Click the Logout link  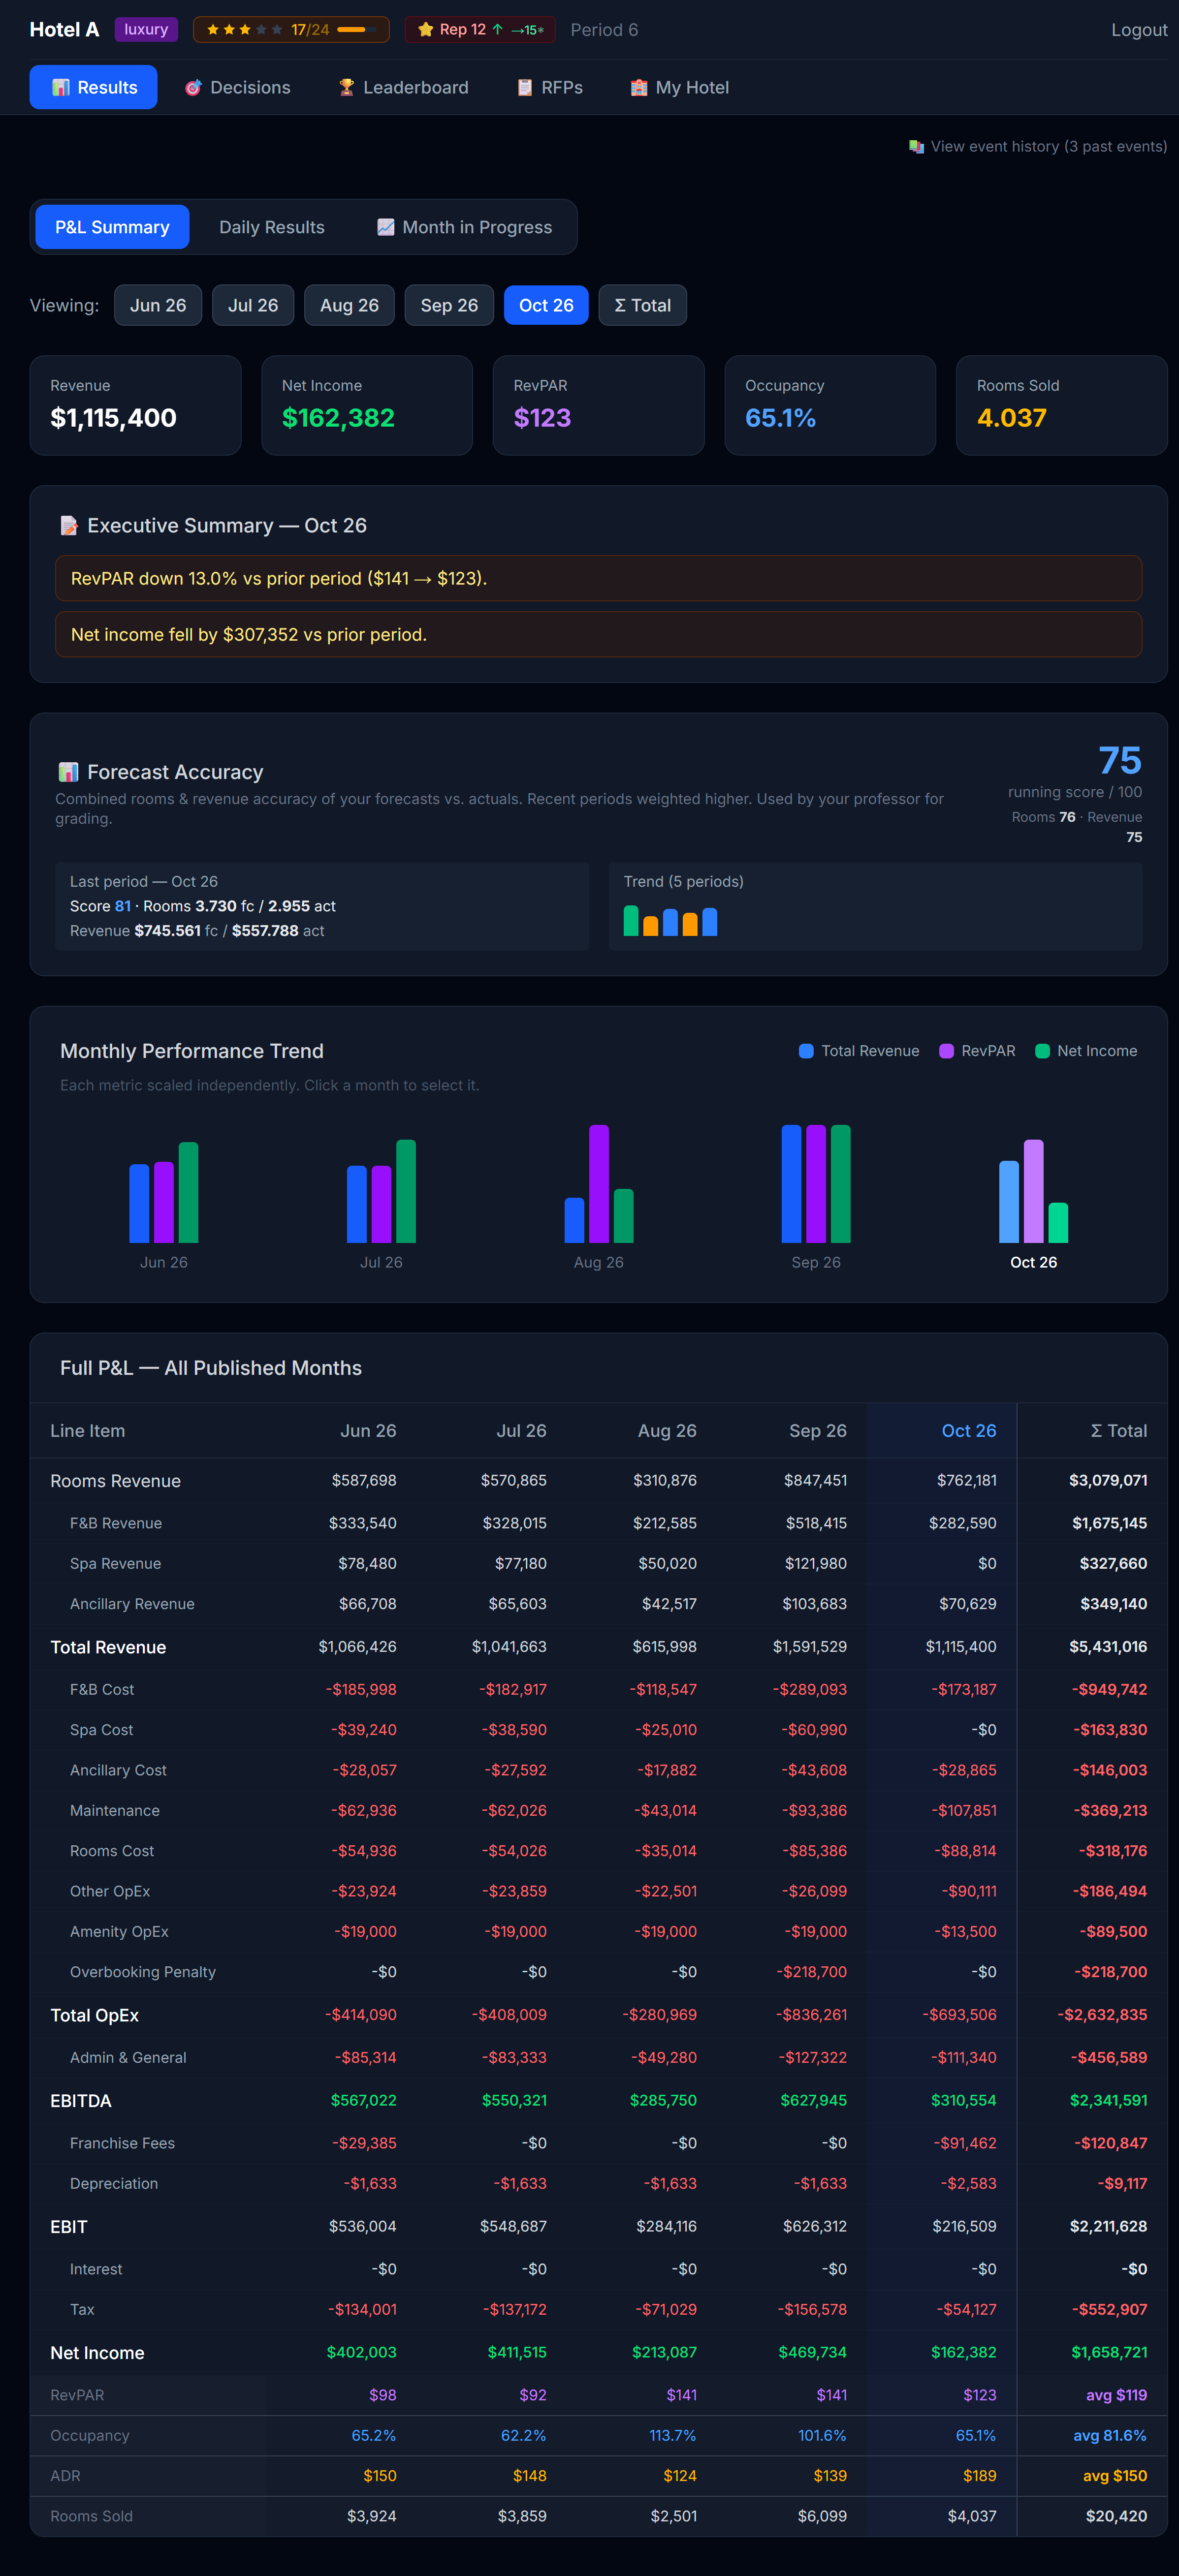1139,30
